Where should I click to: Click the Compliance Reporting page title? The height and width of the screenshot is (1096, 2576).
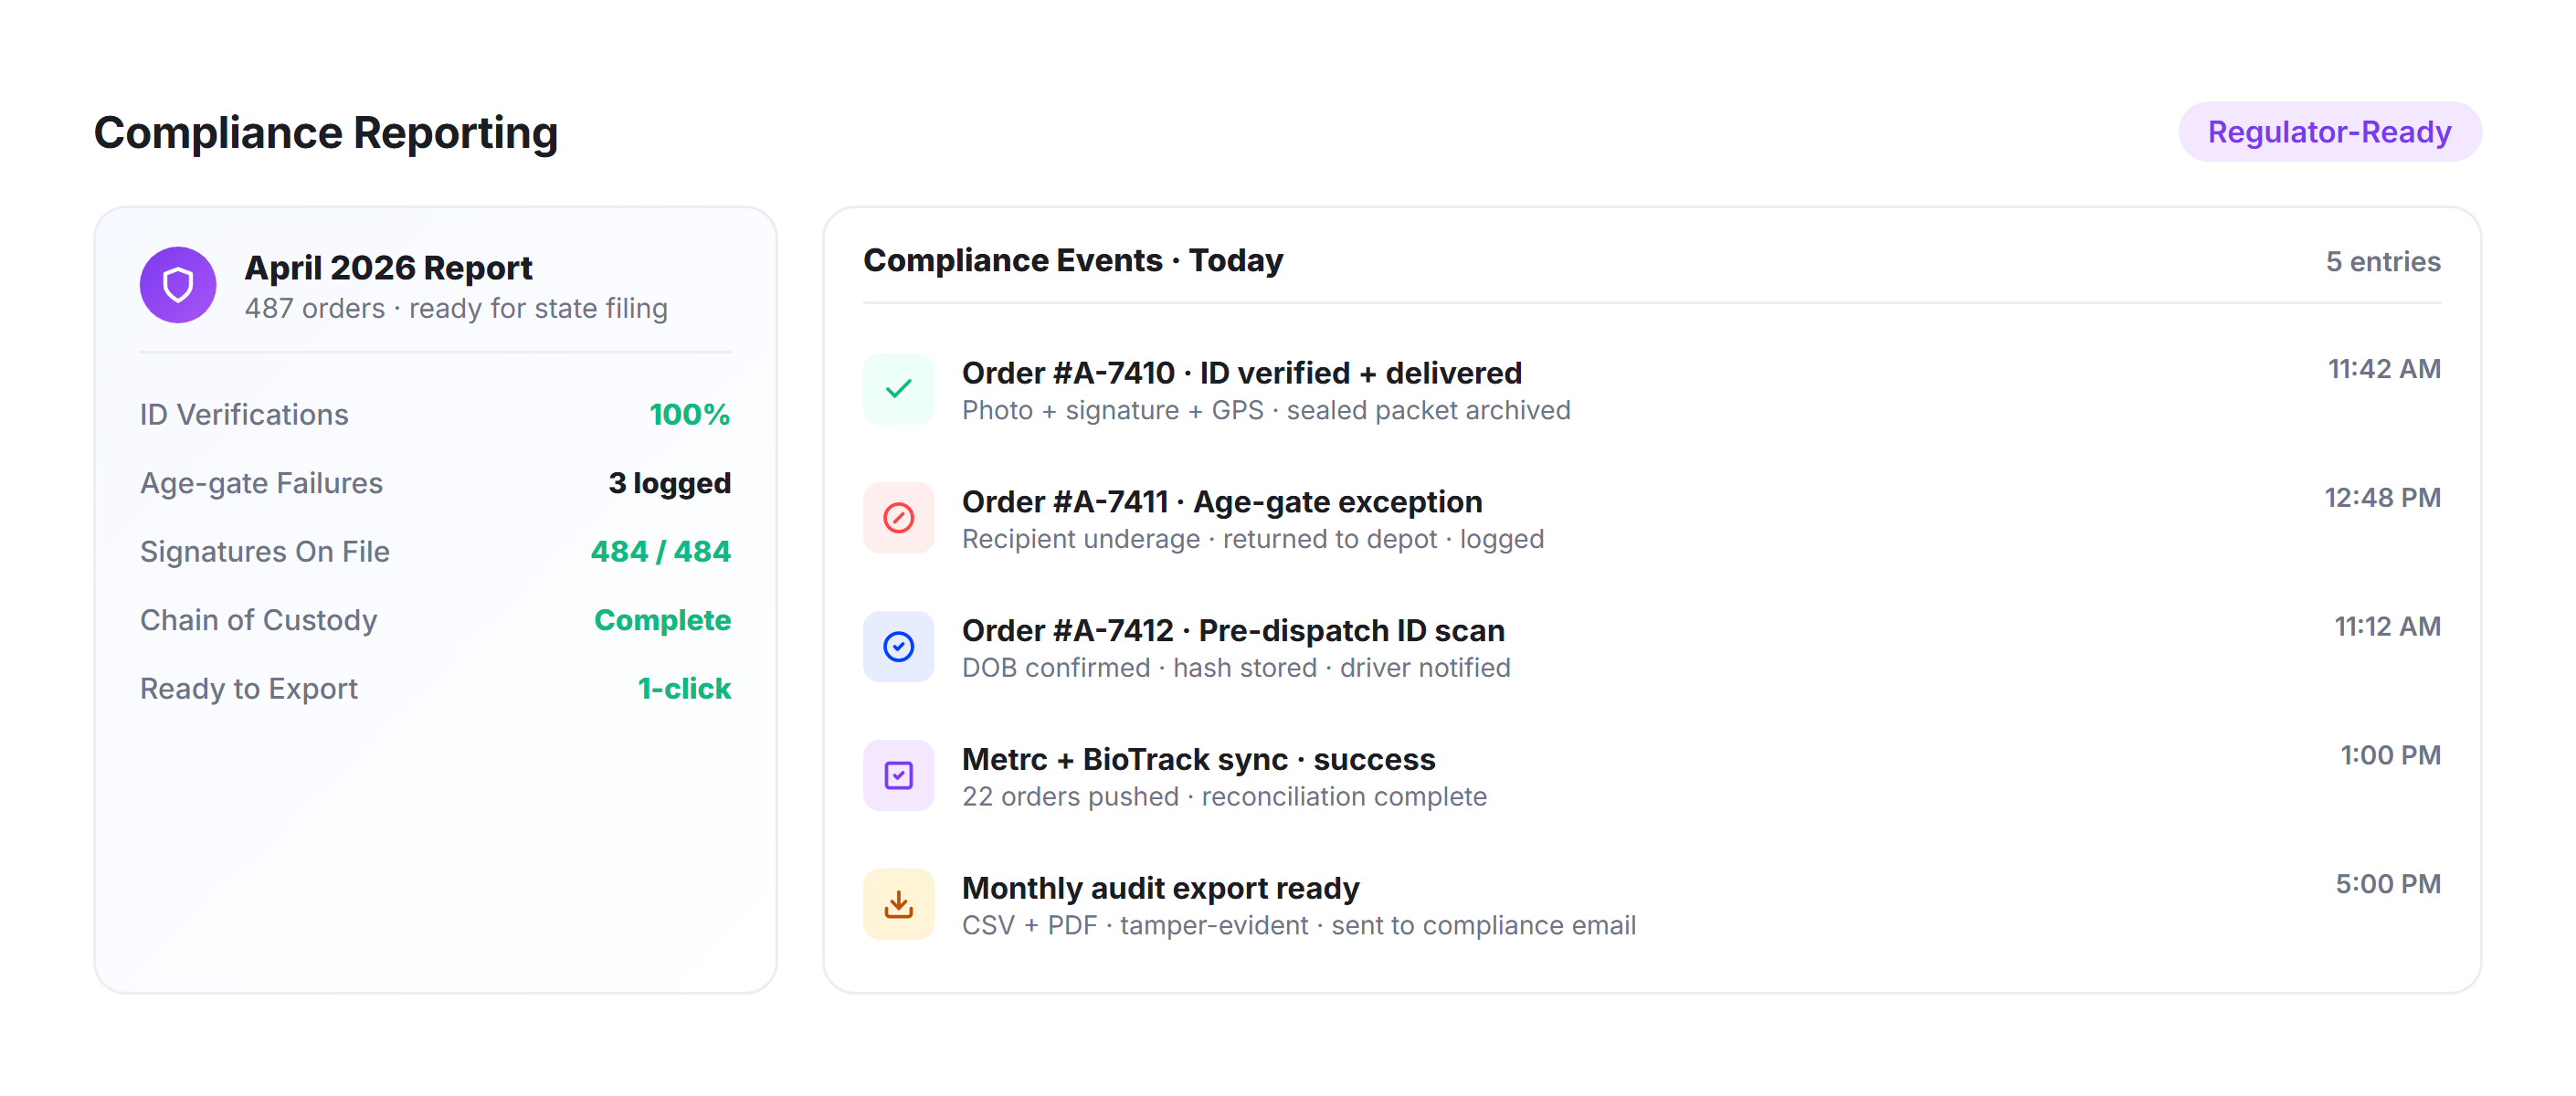click(x=325, y=132)
